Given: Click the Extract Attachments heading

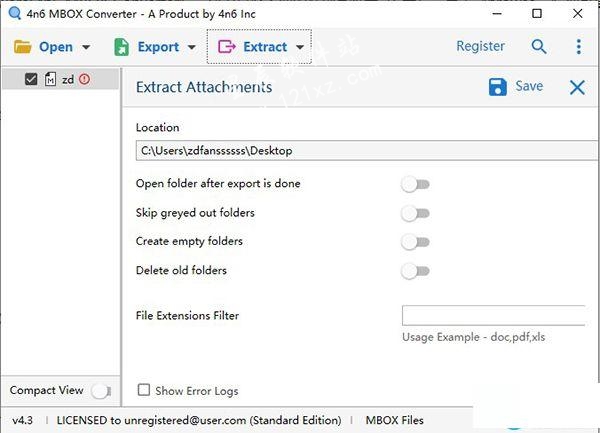Looking at the screenshot, I should click(204, 87).
